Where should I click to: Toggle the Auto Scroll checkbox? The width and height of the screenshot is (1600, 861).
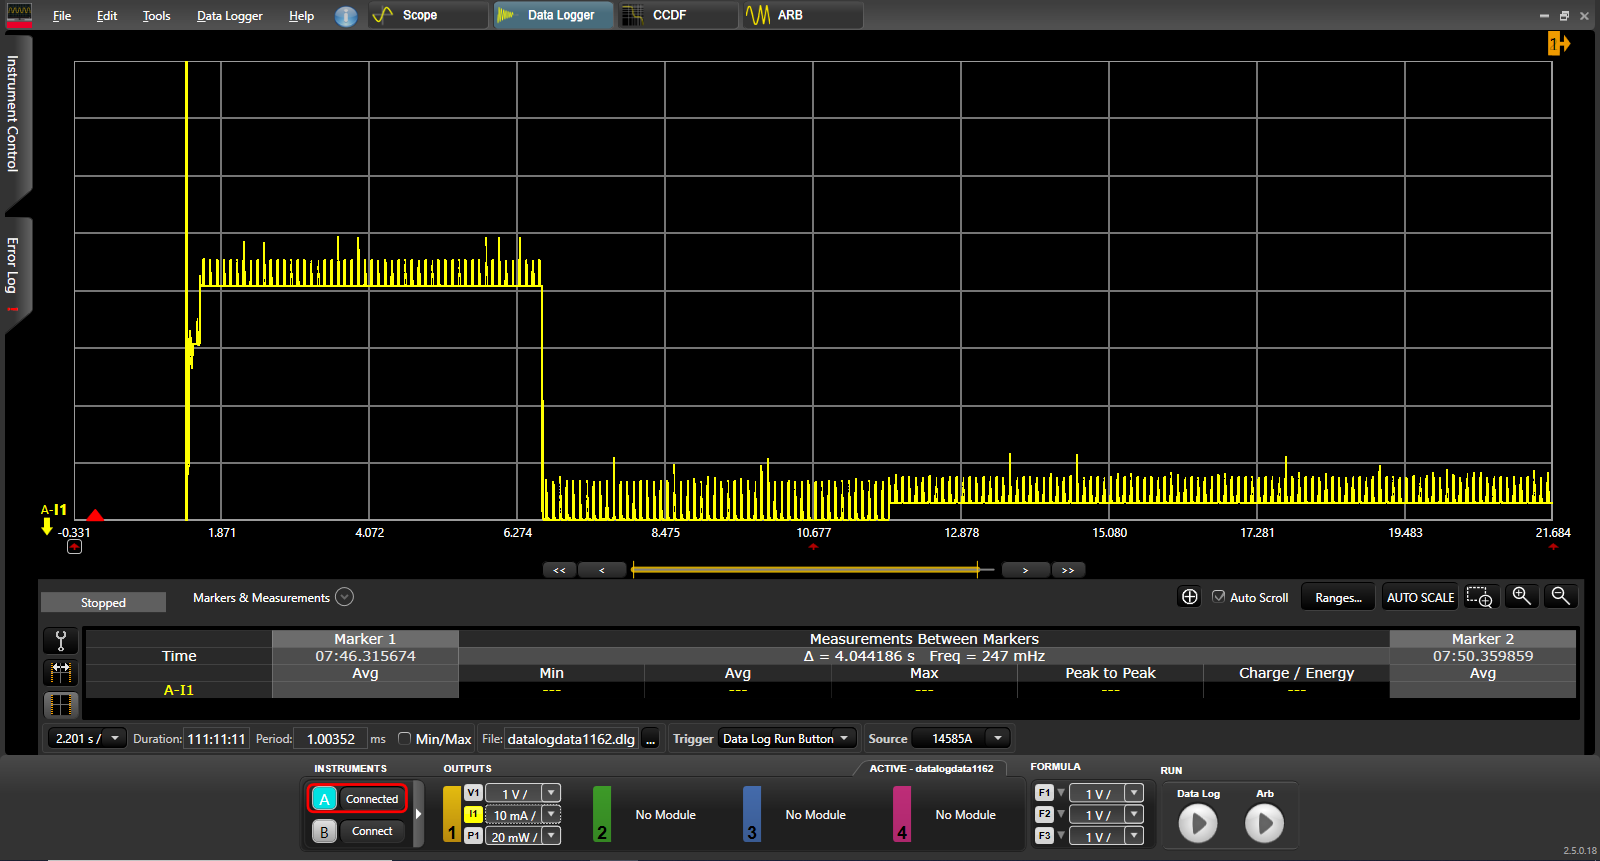[x=1218, y=597]
